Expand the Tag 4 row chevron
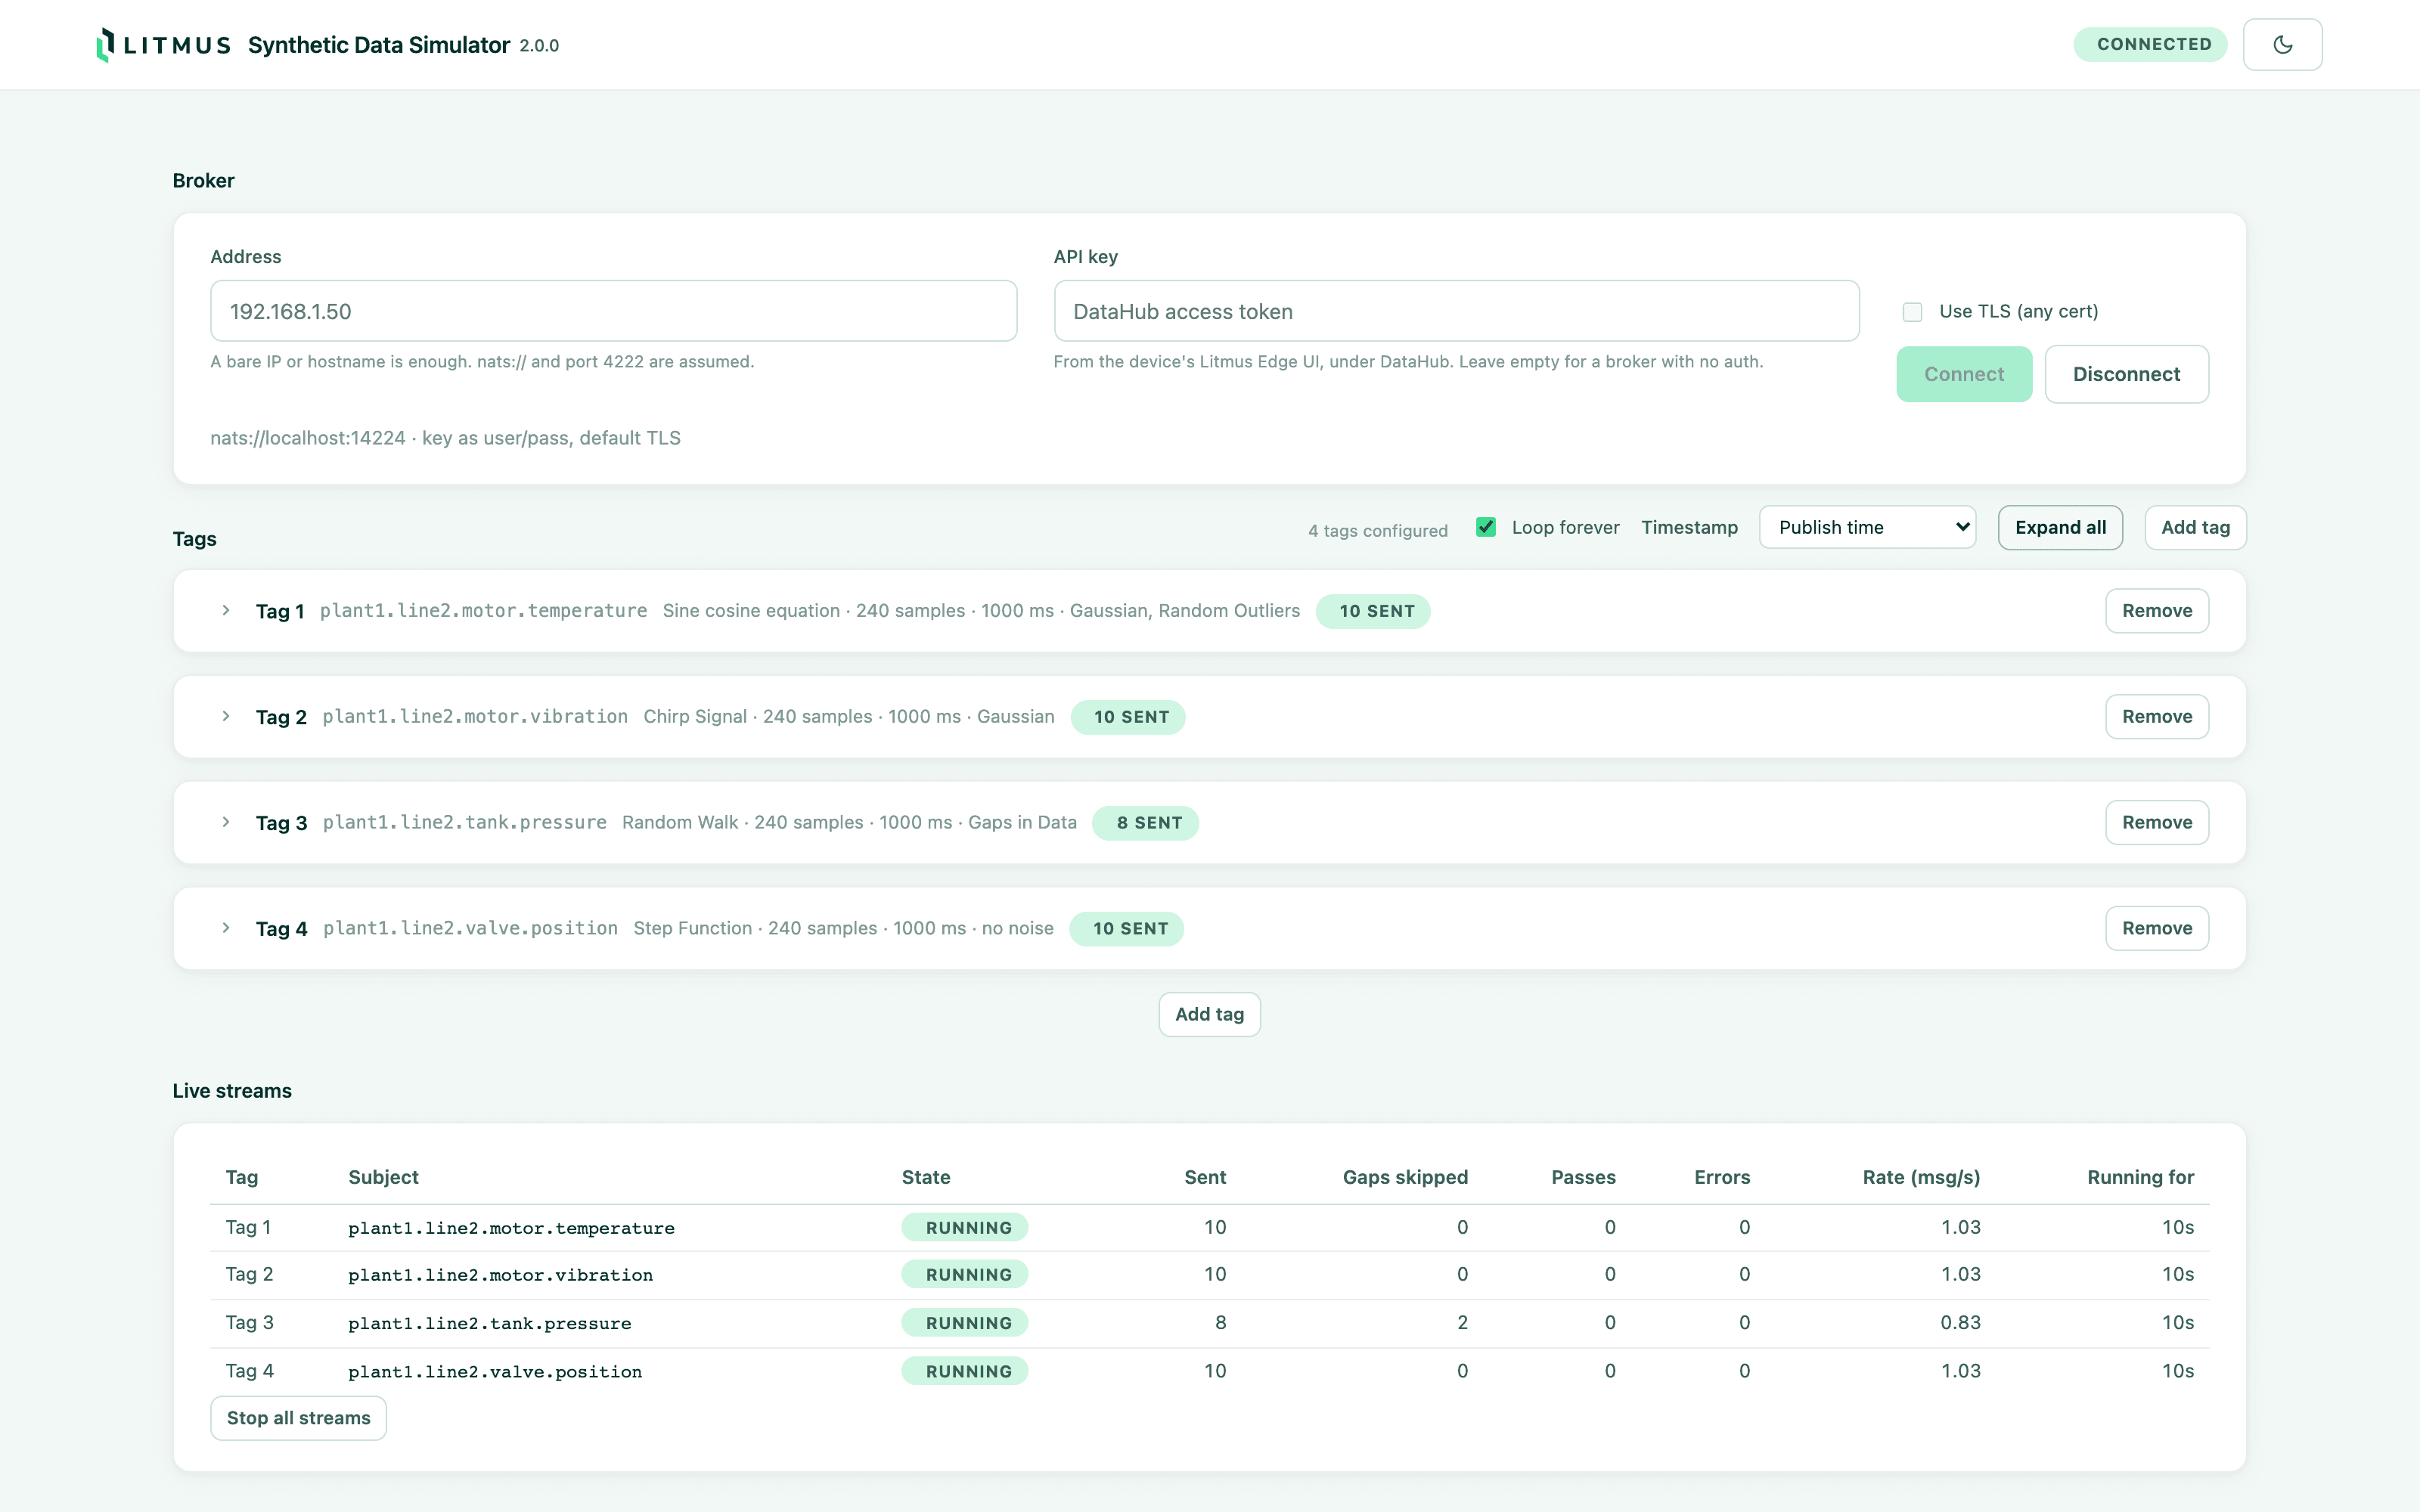The height and width of the screenshot is (1512, 2420). (x=226, y=928)
